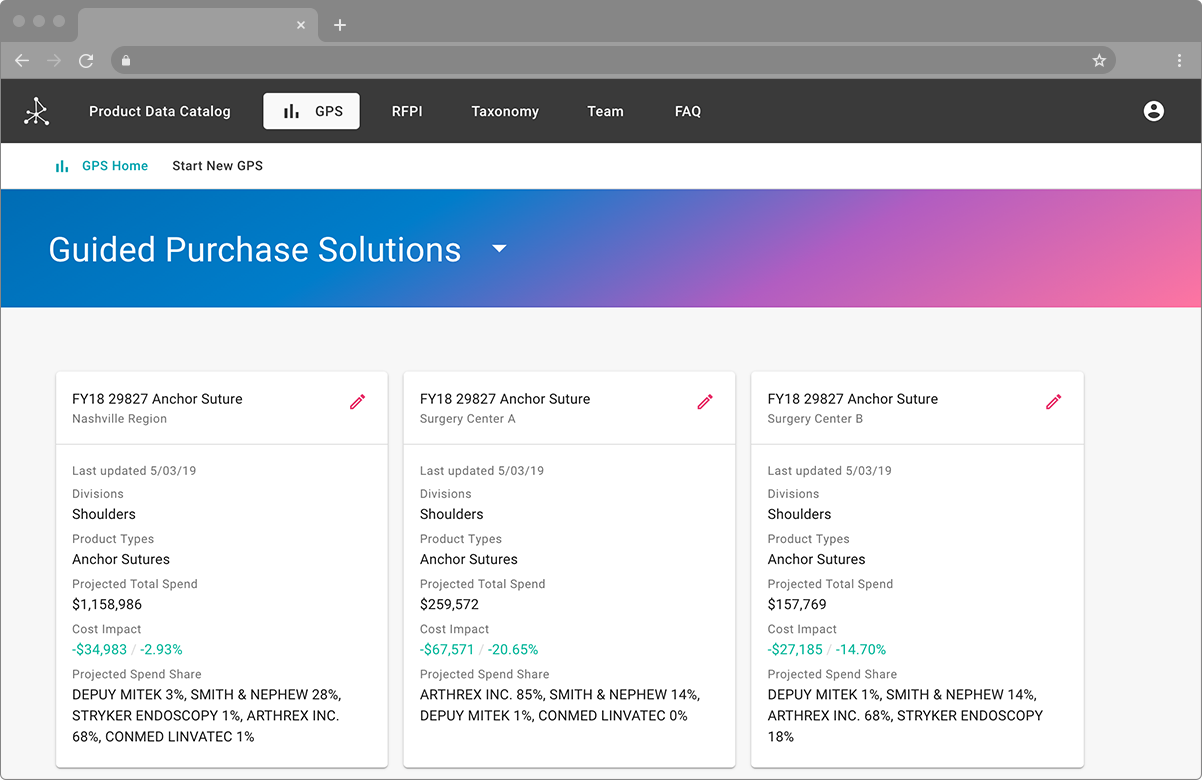
Task: Click spend share text starting DEPUY MITEK 1%, SMITH
Action: 905,715
